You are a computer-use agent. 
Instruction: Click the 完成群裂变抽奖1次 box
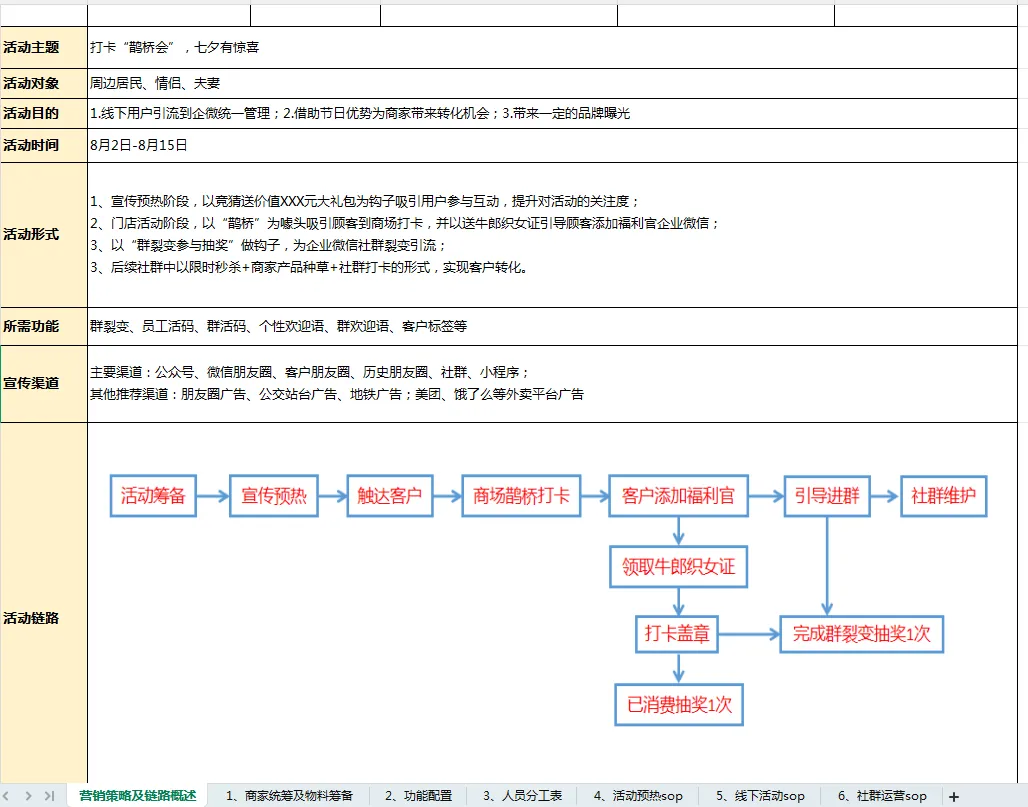[861, 634]
